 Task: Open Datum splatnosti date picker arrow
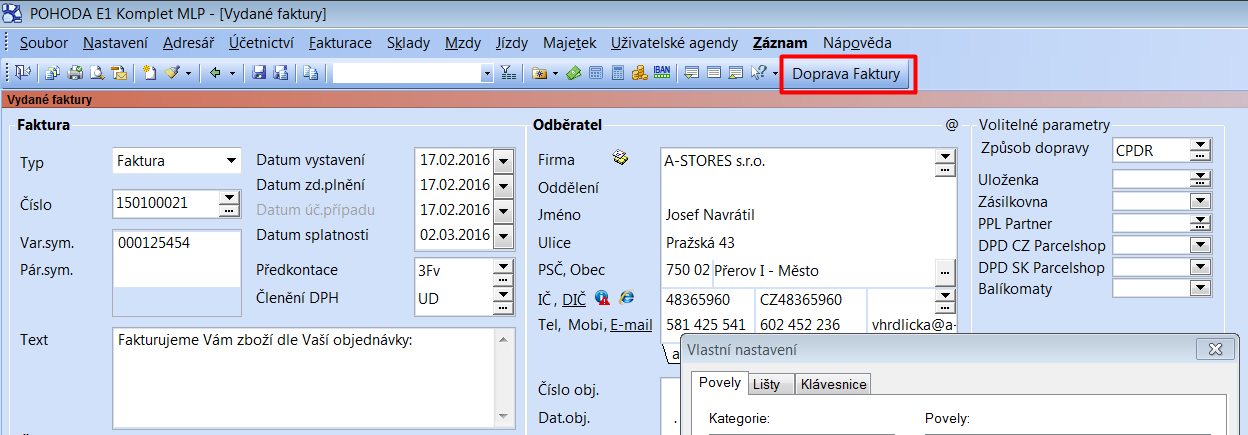(x=502, y=235)
